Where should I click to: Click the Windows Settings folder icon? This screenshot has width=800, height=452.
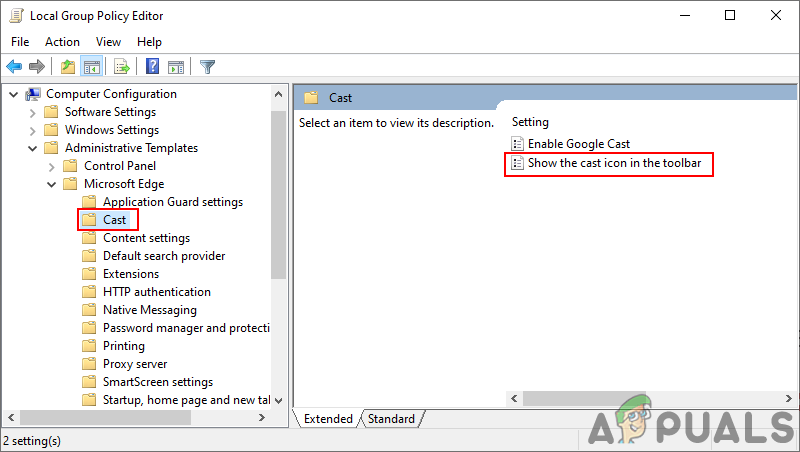(x=51, y=130)
